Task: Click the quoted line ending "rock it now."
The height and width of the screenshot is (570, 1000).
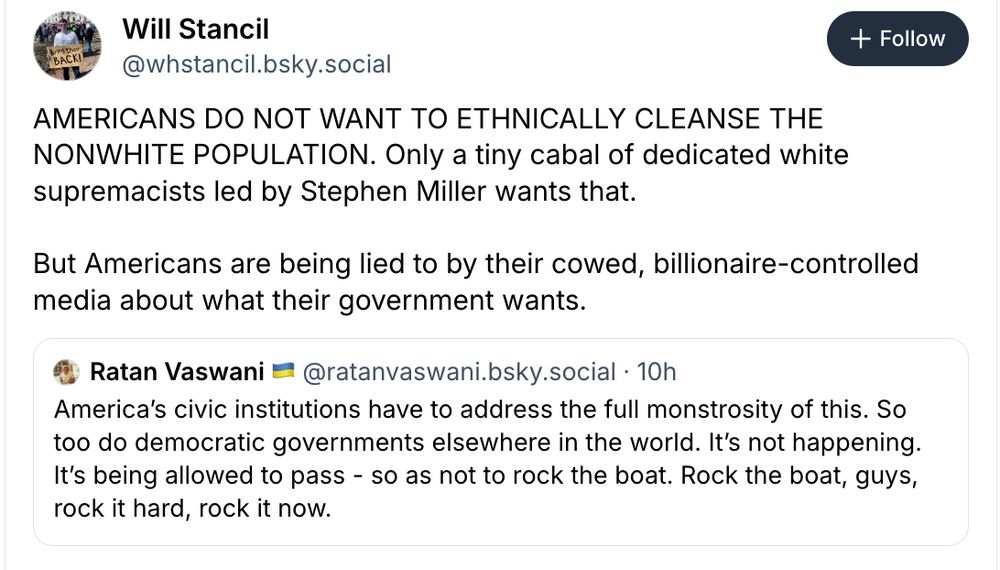Action: coord(192,508)
